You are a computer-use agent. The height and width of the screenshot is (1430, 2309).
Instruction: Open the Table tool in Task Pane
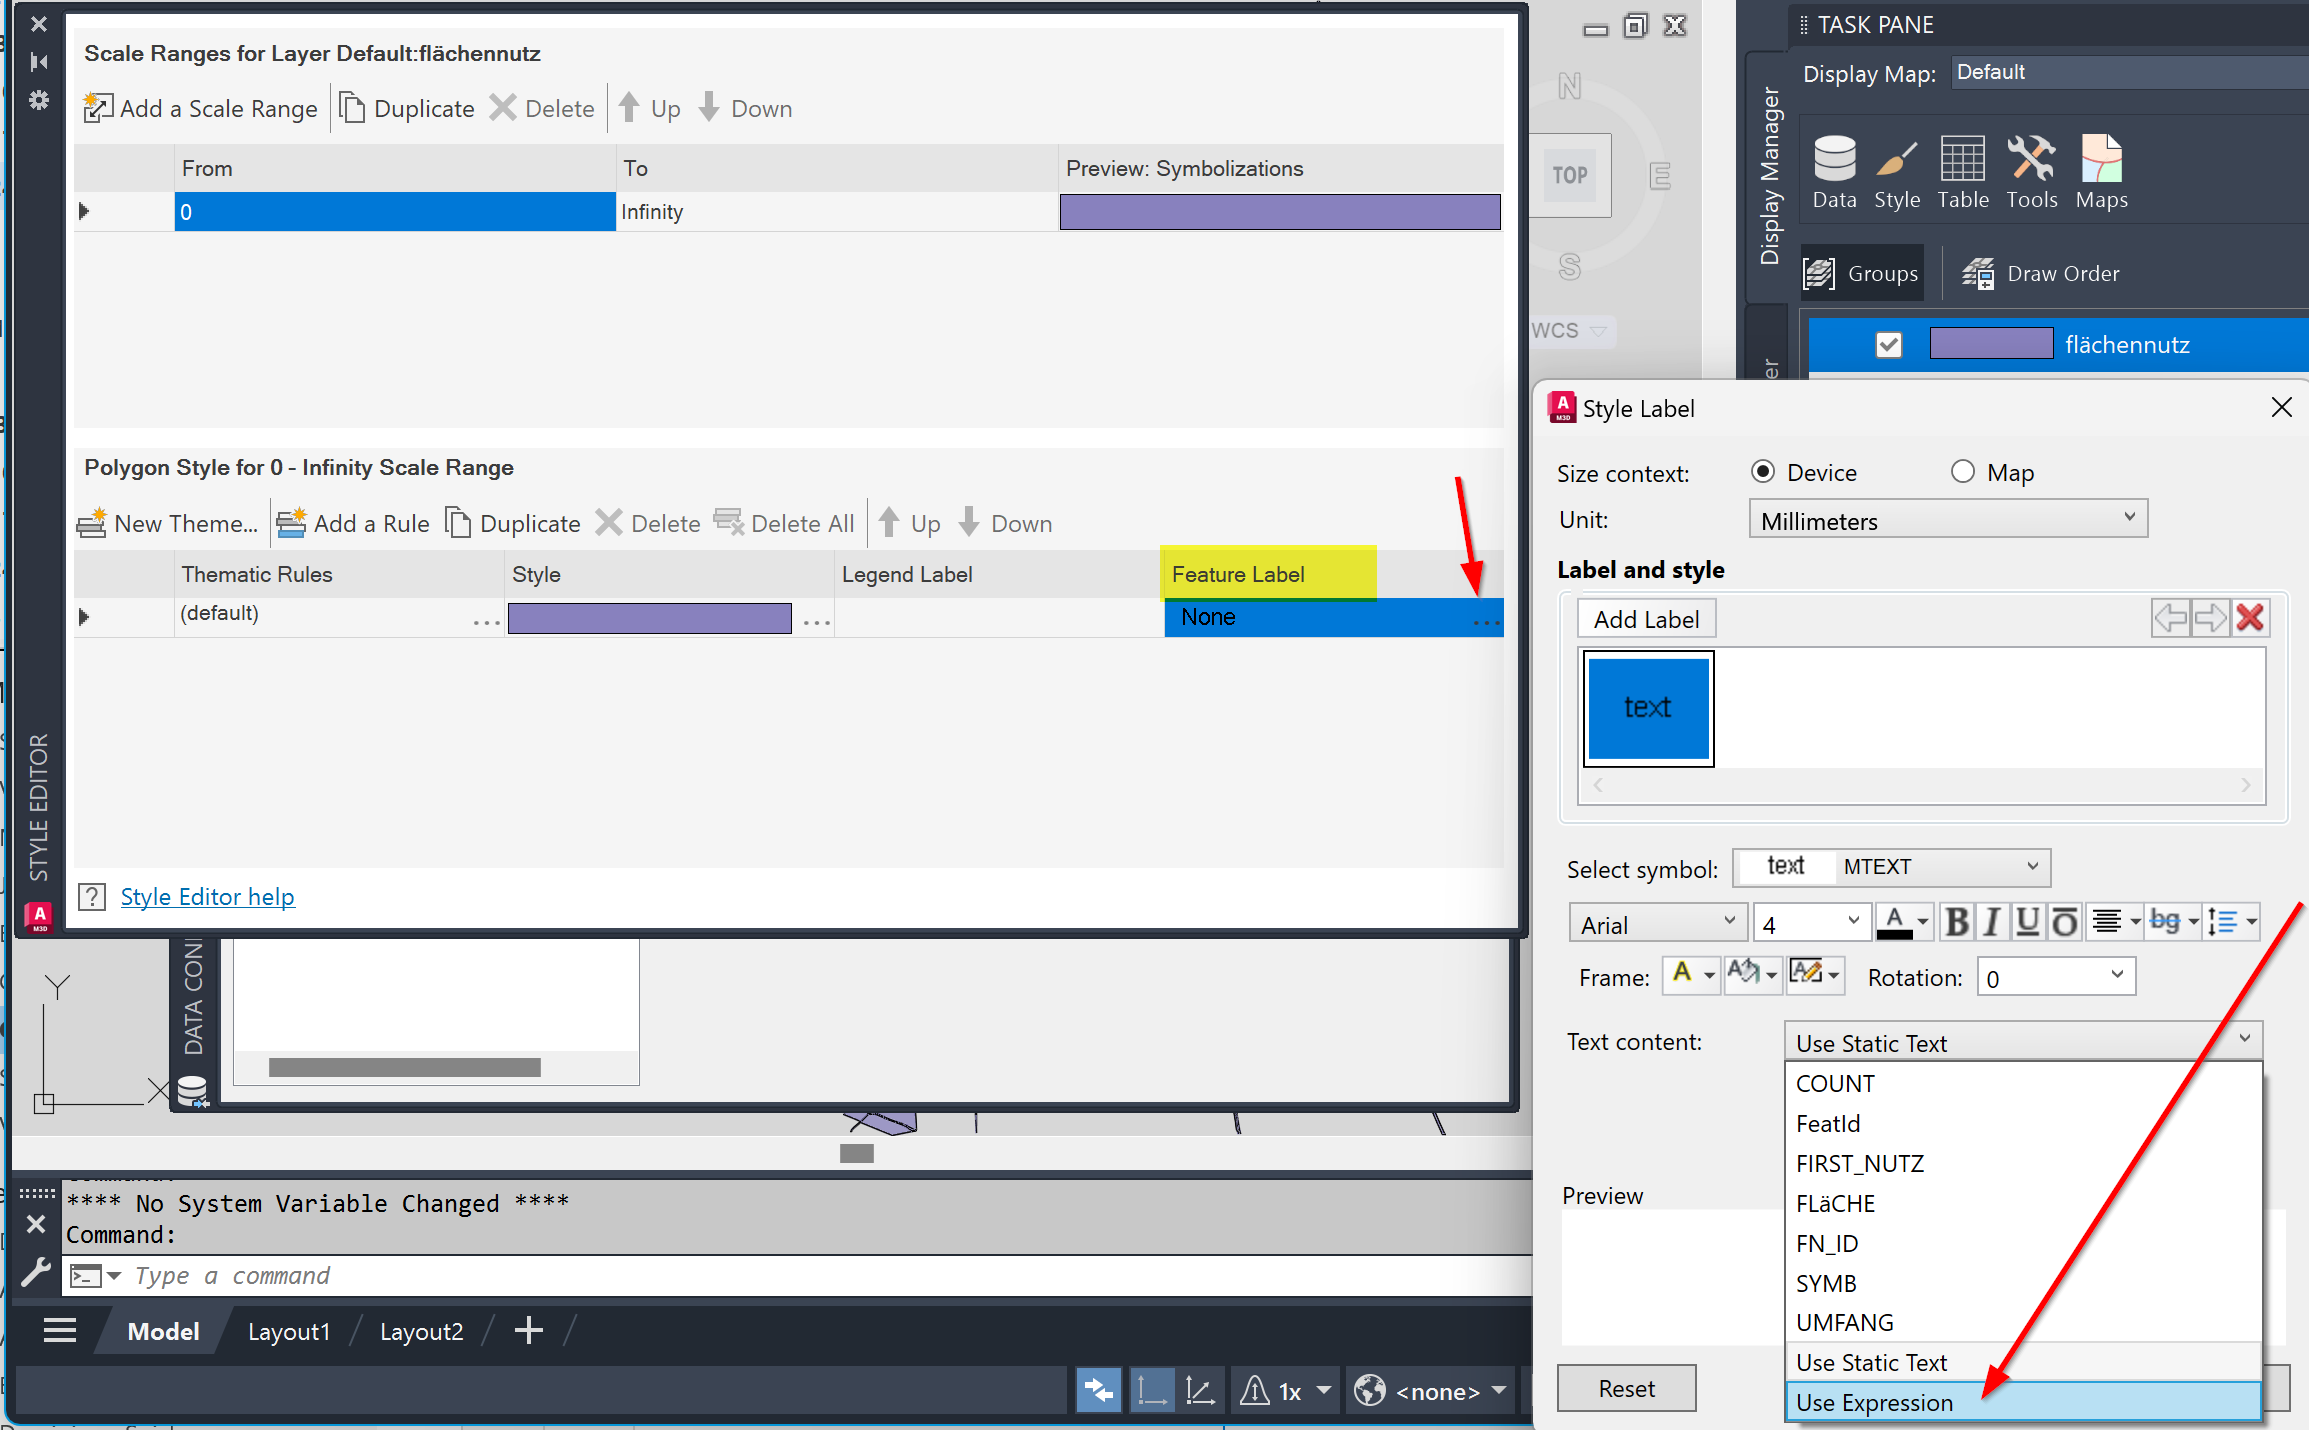[x=1963, y=172]
